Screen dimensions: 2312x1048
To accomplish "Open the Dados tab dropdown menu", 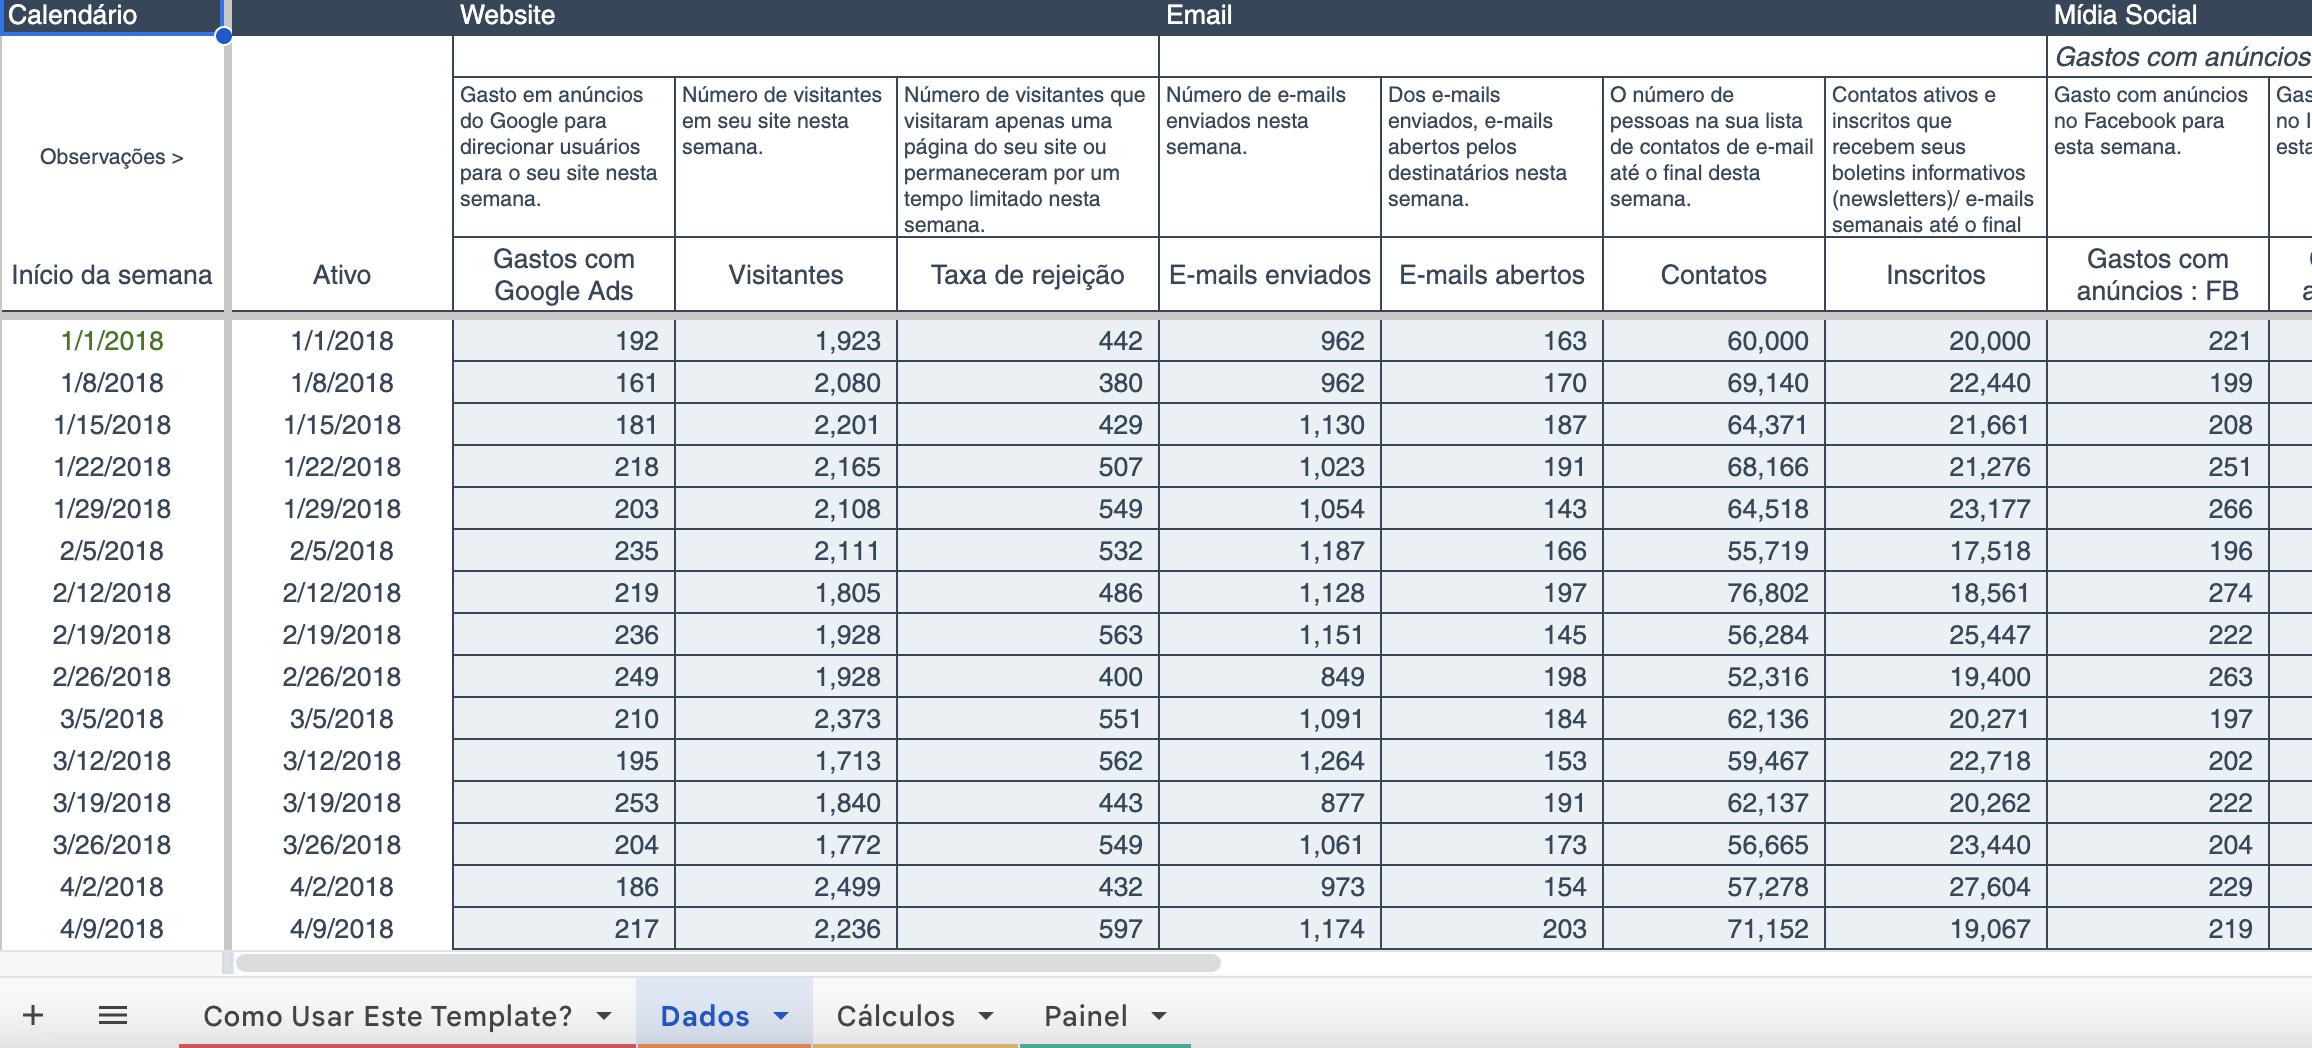I will 779,1016.
